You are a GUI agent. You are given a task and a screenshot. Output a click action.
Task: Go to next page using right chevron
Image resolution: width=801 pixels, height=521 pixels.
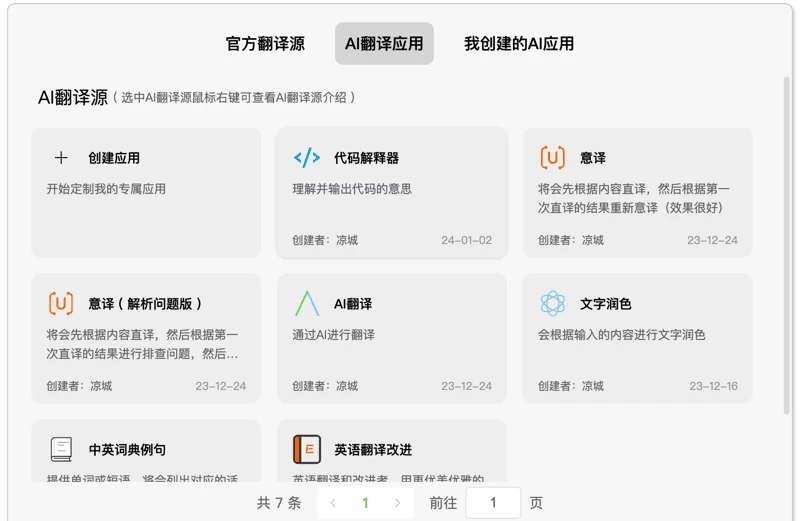pyautogui.click(x=397, y=503)
